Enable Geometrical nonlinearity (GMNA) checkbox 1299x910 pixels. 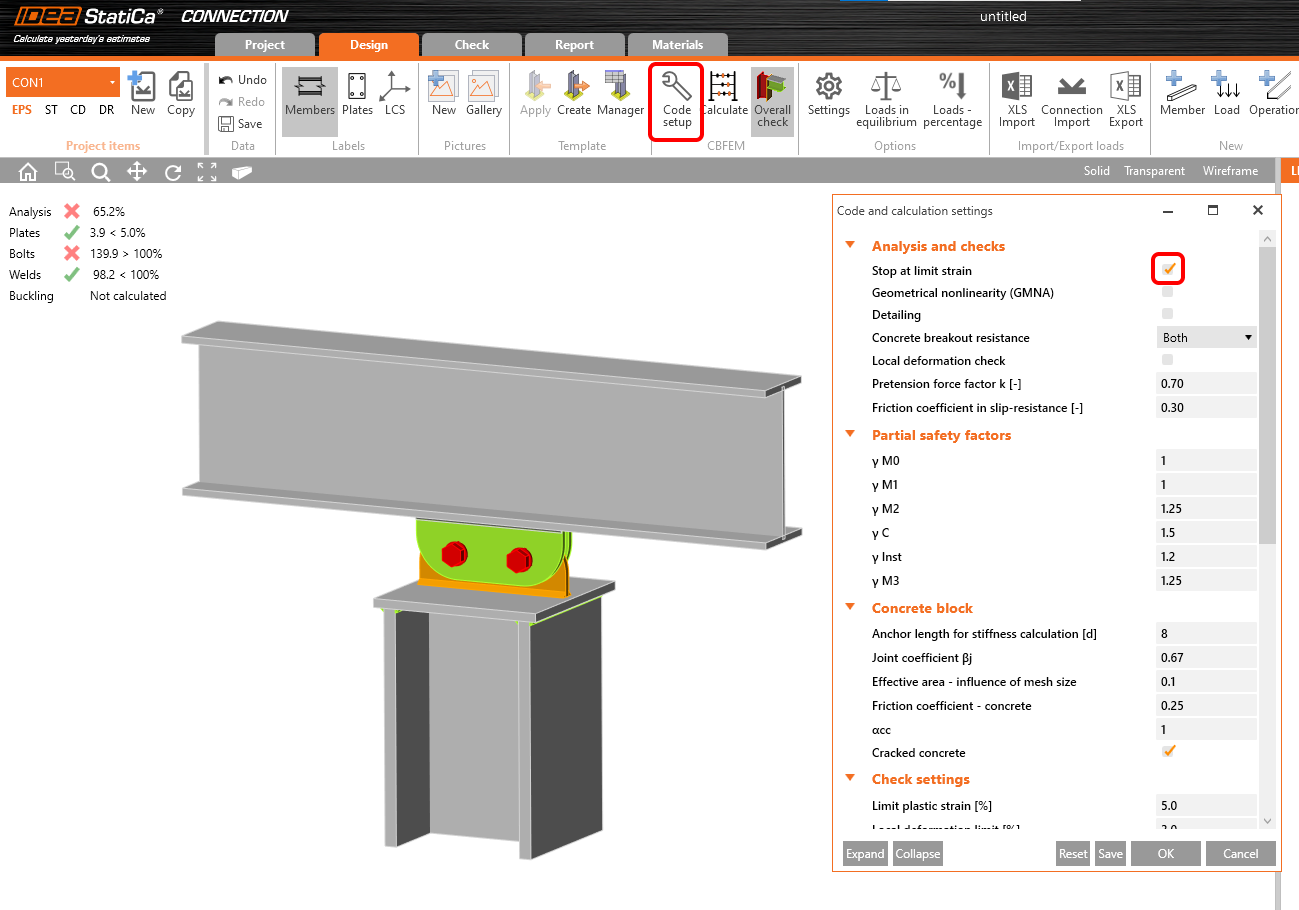coord(1167,292)
